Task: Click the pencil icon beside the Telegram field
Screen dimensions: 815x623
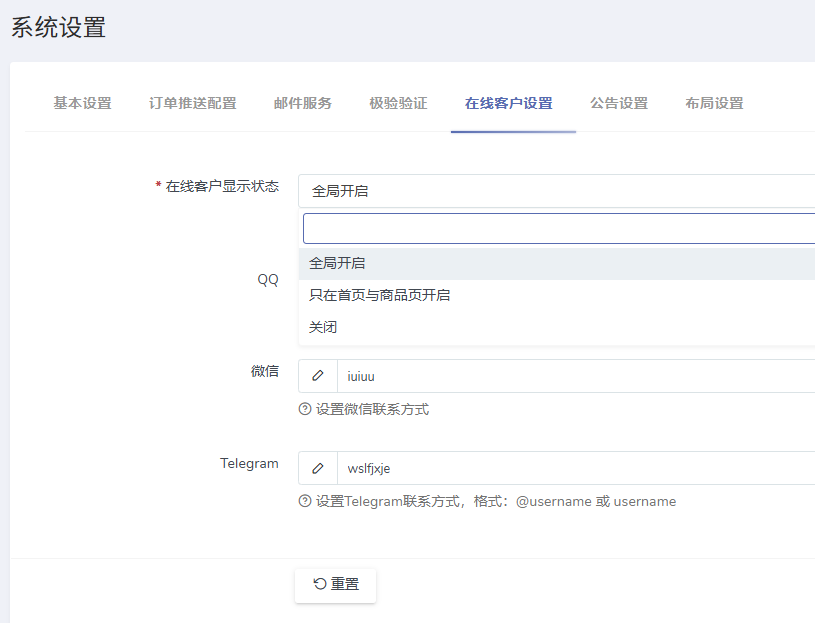Action: point(318,468)
